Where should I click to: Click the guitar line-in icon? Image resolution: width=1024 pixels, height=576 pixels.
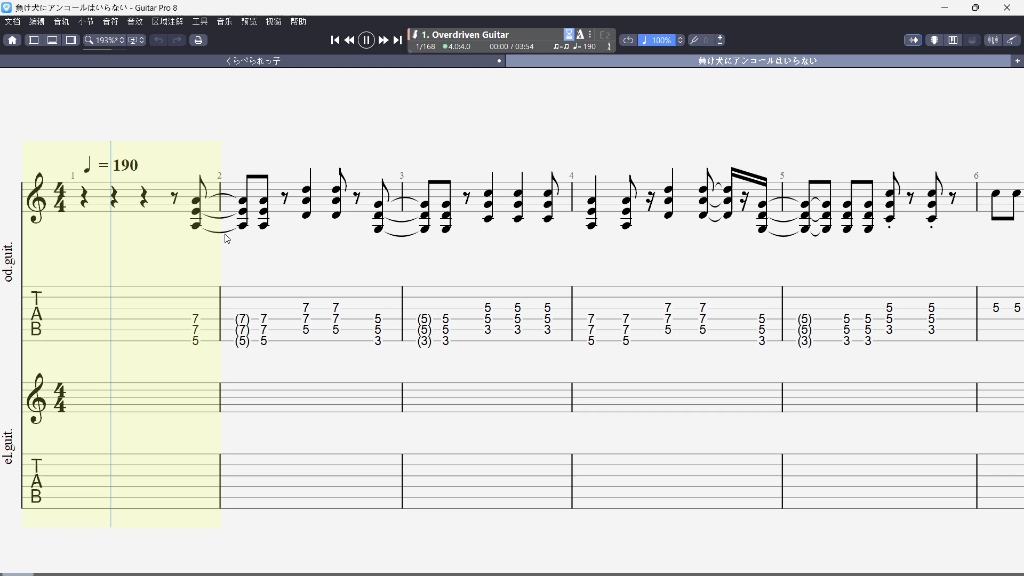pos(1011,40)
